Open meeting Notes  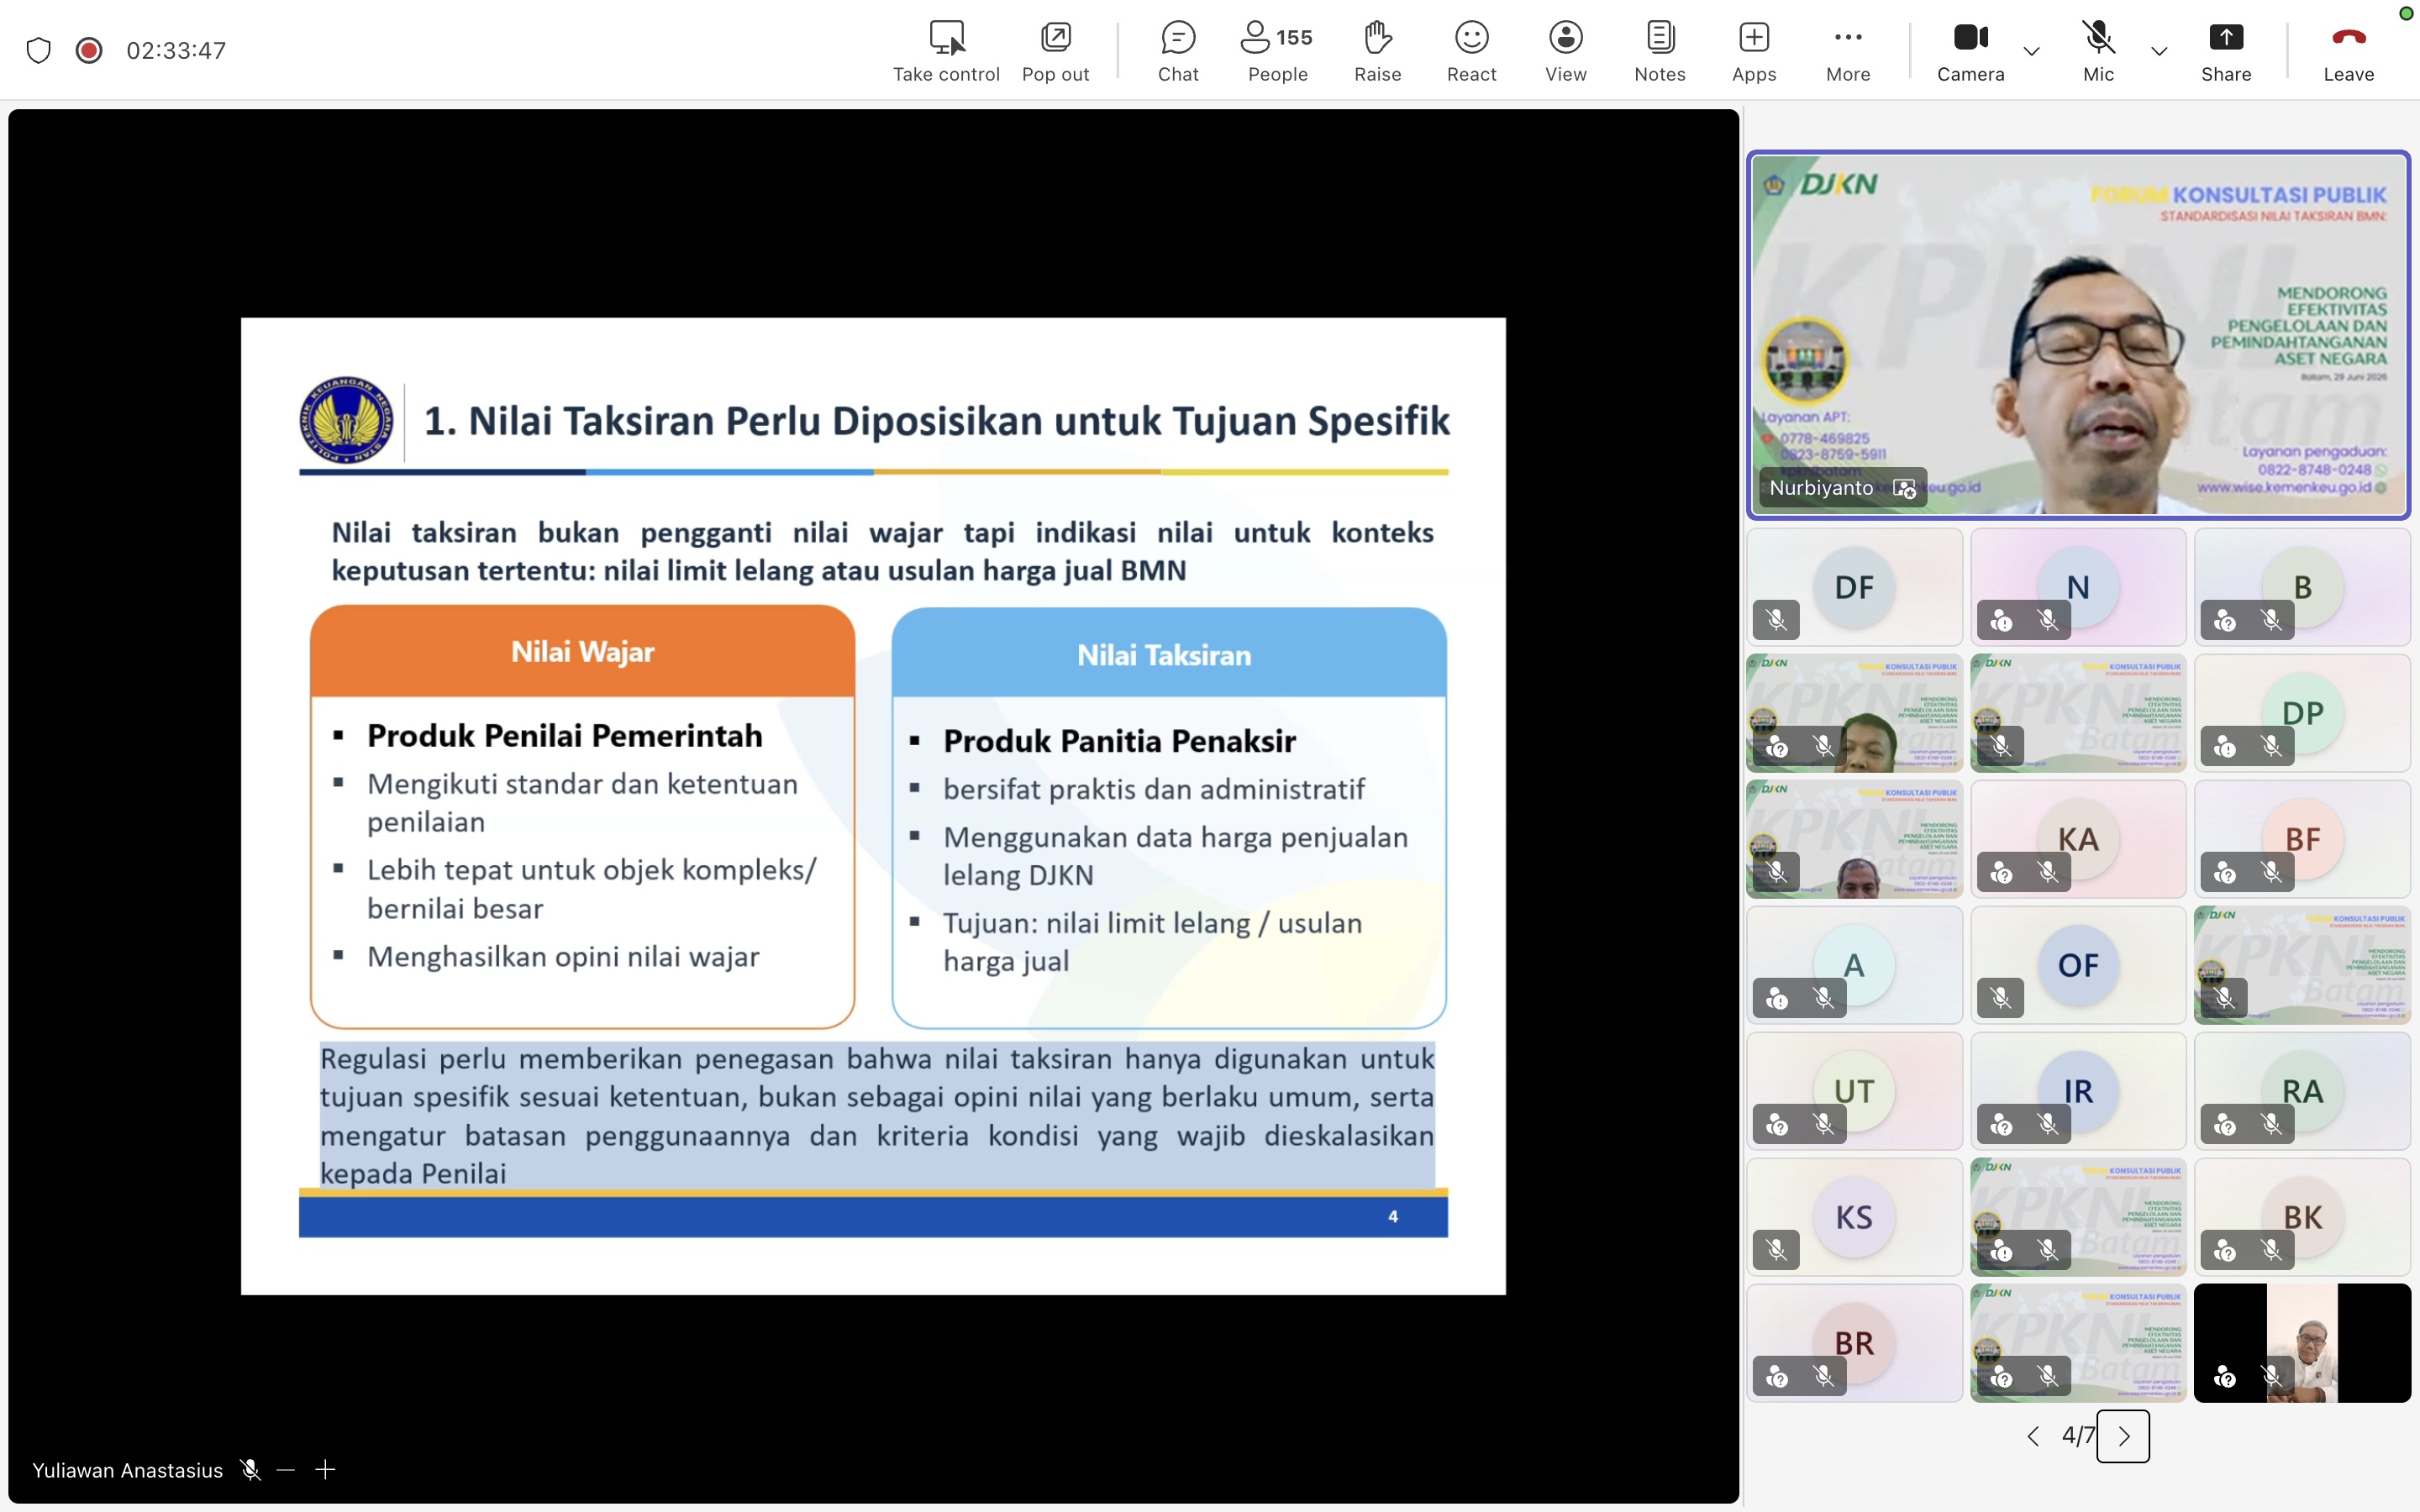[1659, 50]
